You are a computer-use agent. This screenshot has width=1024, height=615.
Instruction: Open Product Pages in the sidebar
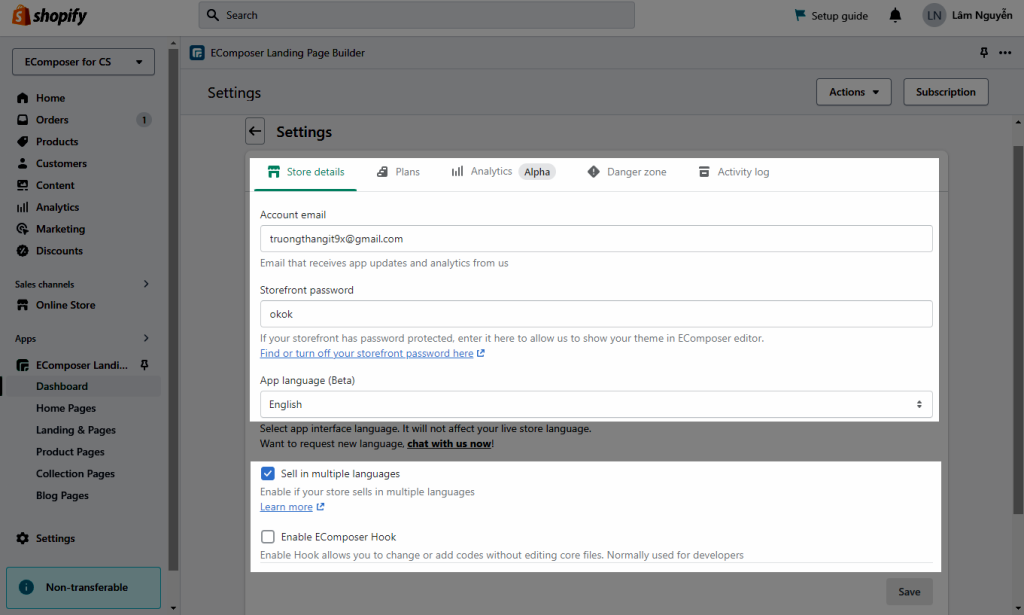tap(71, 452)
